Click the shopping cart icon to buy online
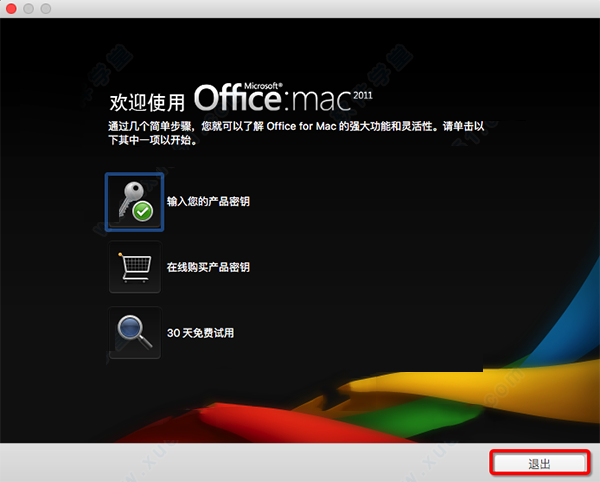Viewport: 600px width, 482px height. pyautogui.click(x=135, y=267)
